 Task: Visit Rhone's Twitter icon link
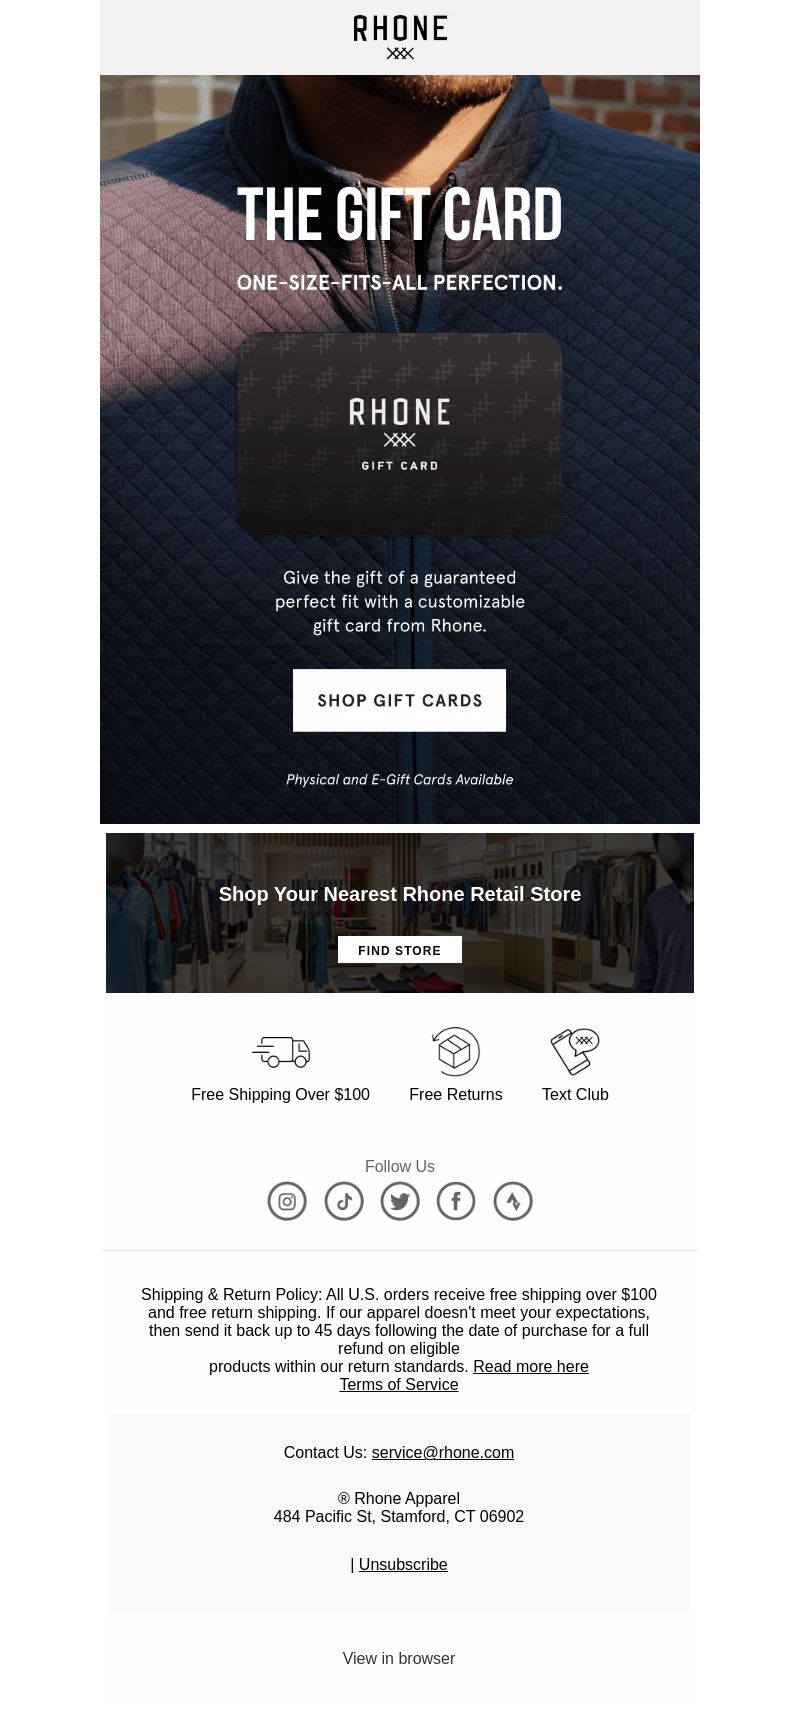click(400, 1201)
